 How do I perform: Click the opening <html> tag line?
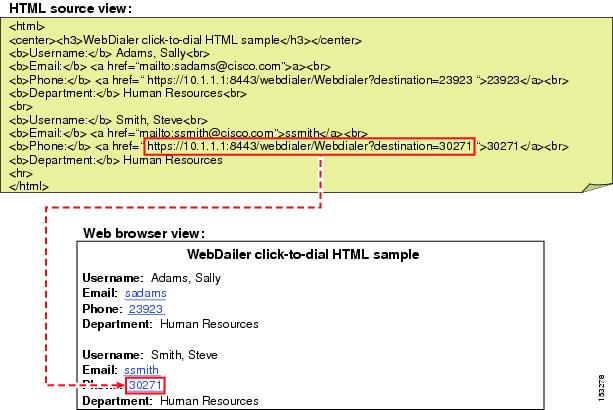27,27
